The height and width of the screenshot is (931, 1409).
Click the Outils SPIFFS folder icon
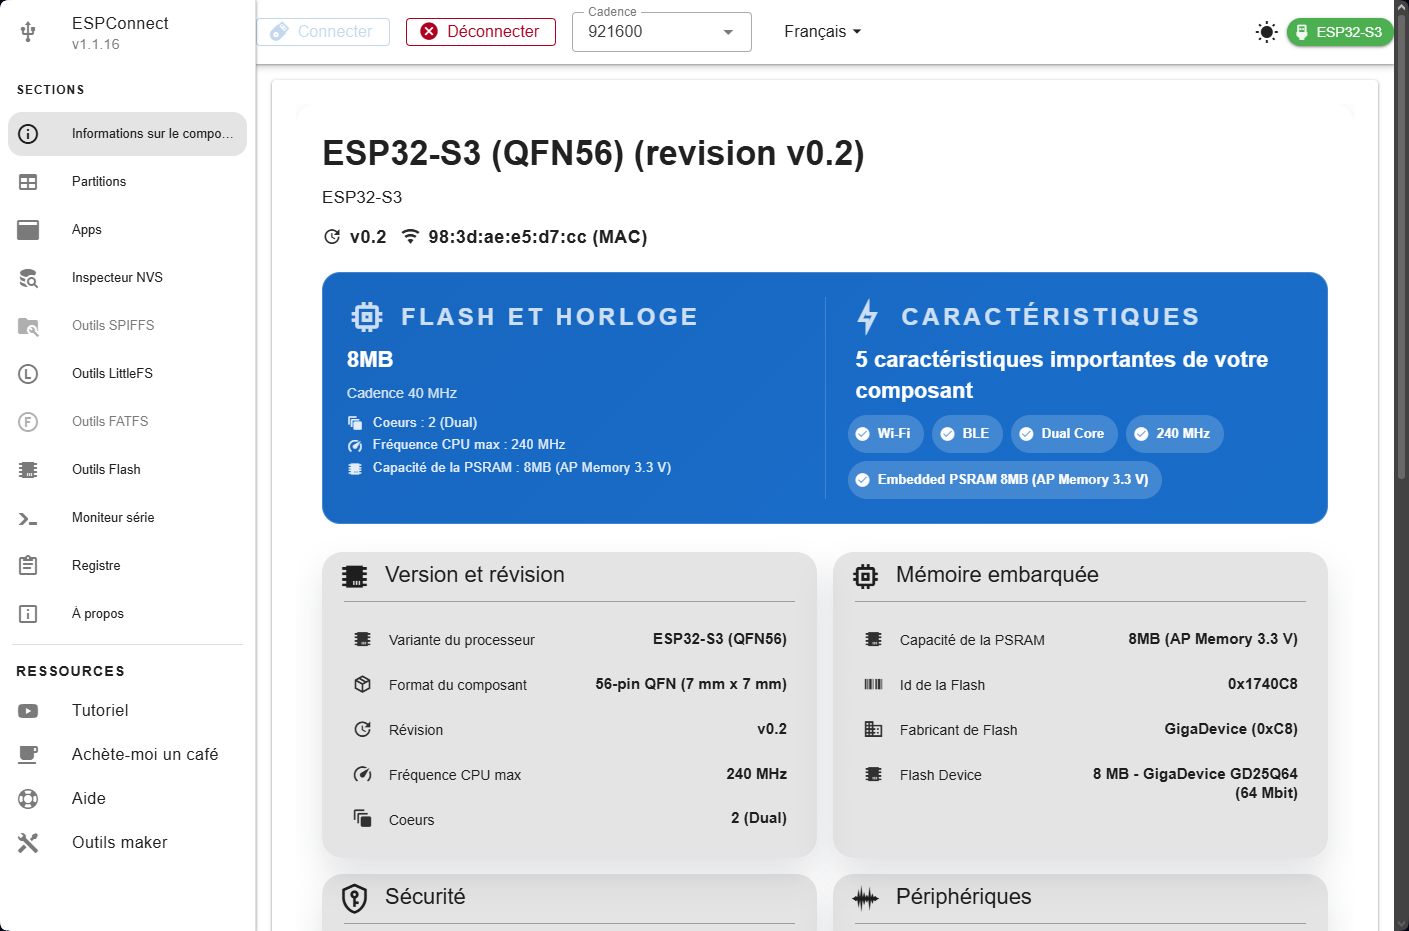[28, 326]
